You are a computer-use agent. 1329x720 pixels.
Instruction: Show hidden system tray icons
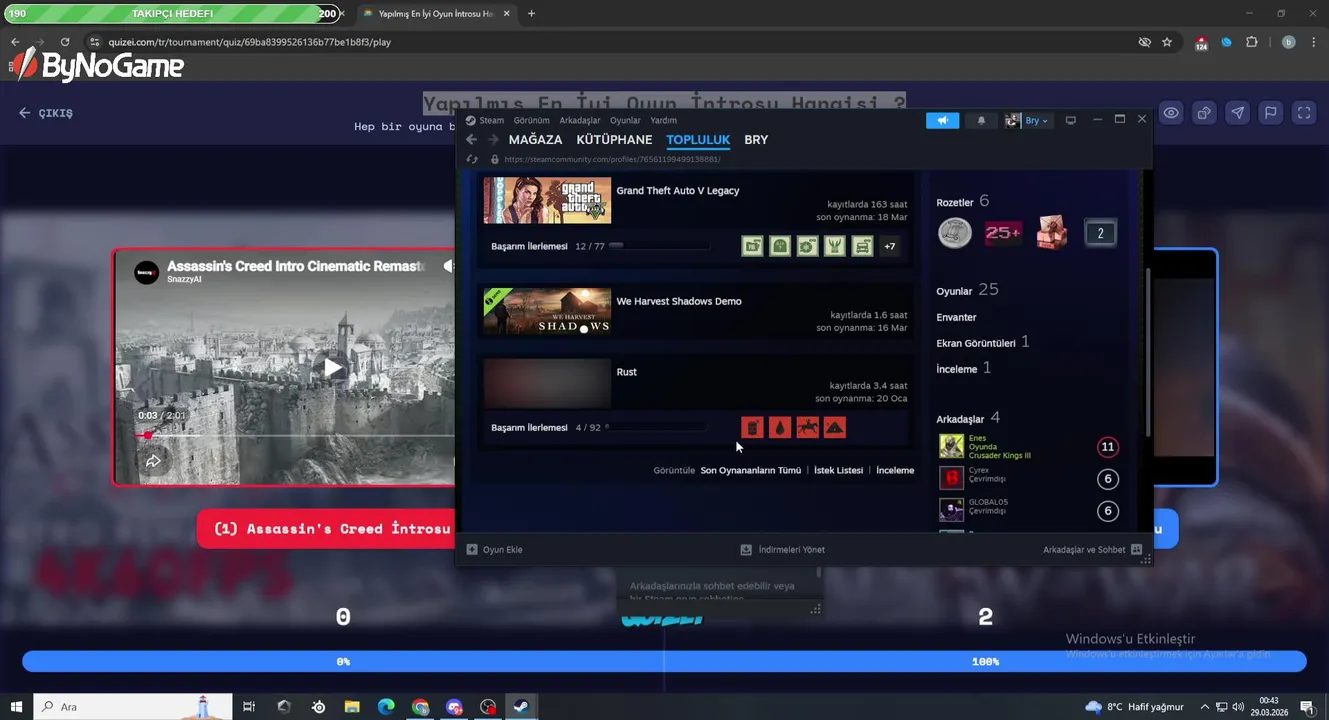[1204, 707]
